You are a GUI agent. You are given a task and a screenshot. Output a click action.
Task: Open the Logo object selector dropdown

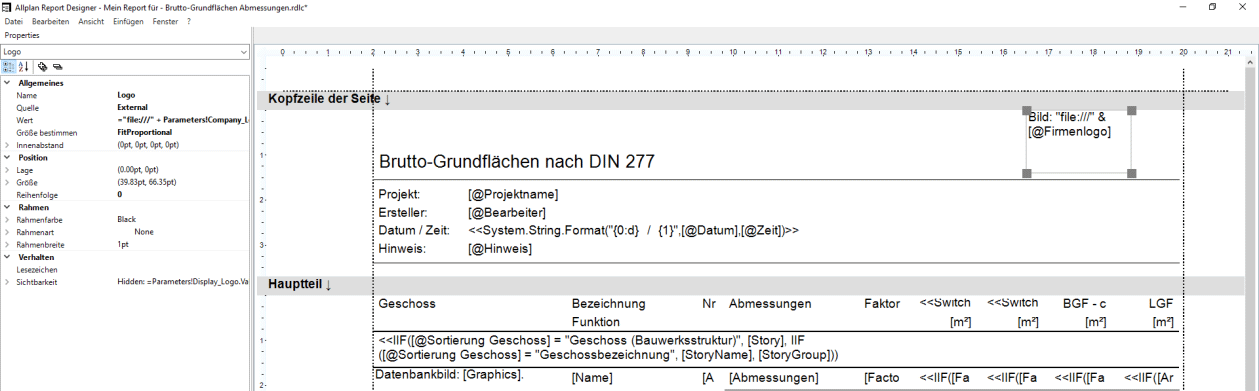(x=244, y=51)
